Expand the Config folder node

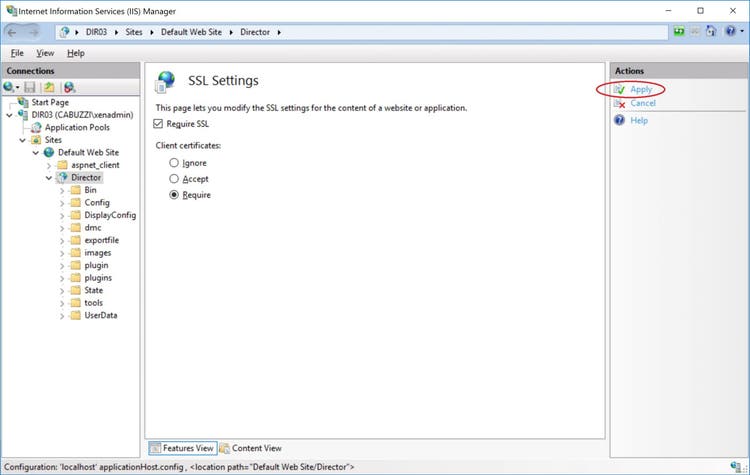[62, 203]
